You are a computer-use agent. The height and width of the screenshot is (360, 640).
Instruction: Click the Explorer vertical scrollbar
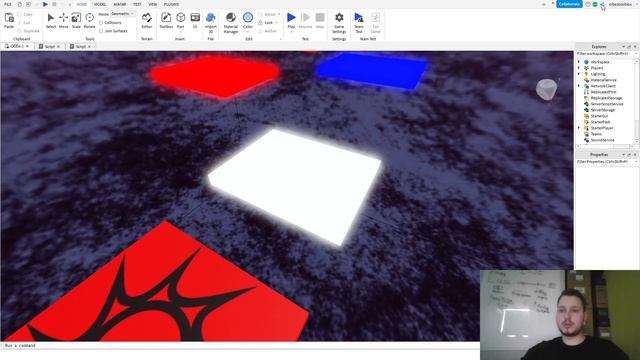point(637,100)
